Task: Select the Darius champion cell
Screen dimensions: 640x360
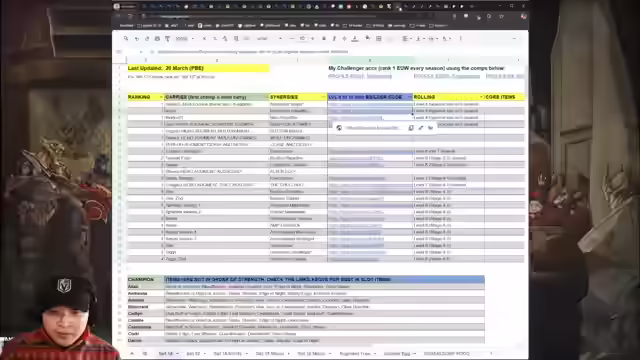Action: [x=146, y=340]
